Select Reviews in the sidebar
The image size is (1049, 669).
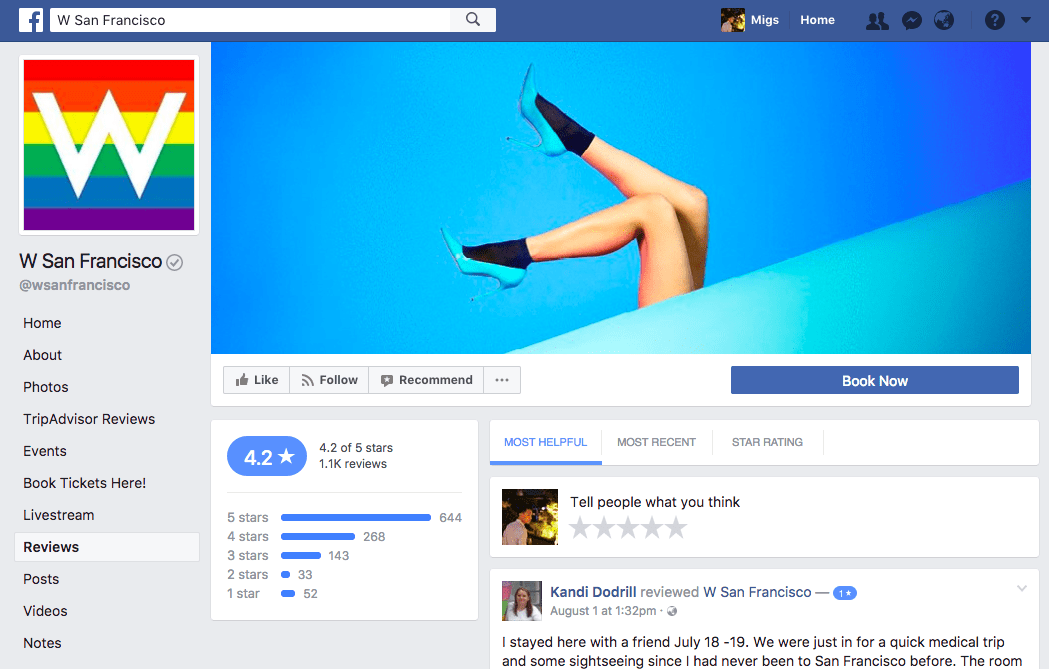click(x=107, y=547)
